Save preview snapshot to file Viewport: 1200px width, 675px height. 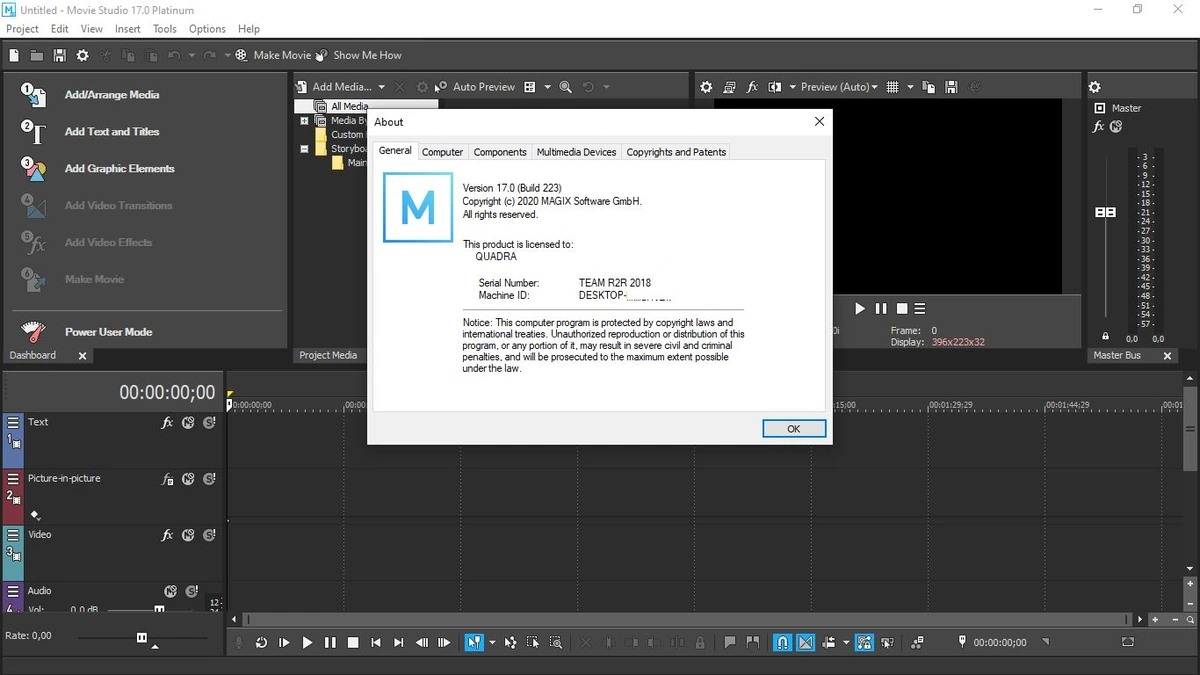(951, 87)
